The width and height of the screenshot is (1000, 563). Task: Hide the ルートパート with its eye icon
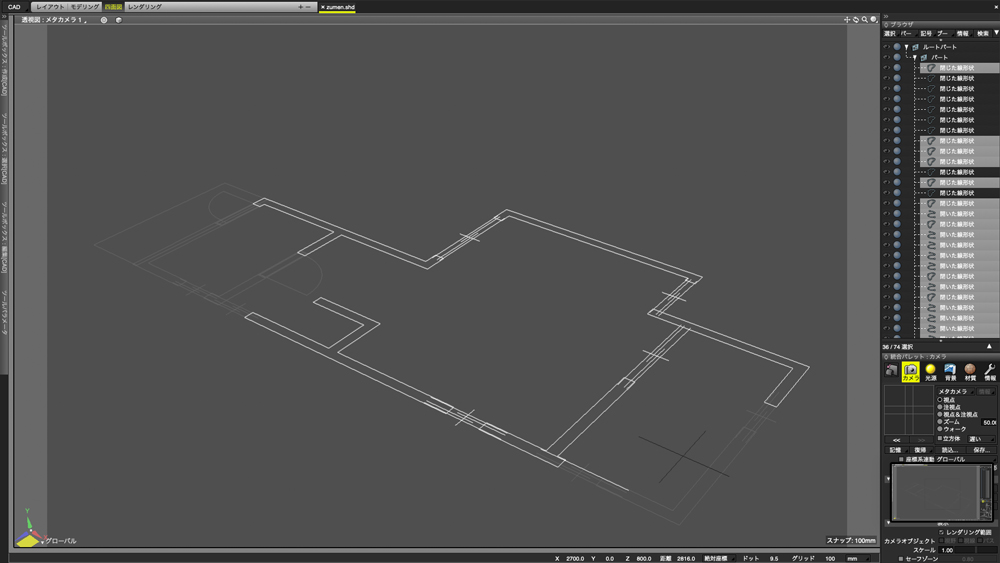[x=886, y=47]
